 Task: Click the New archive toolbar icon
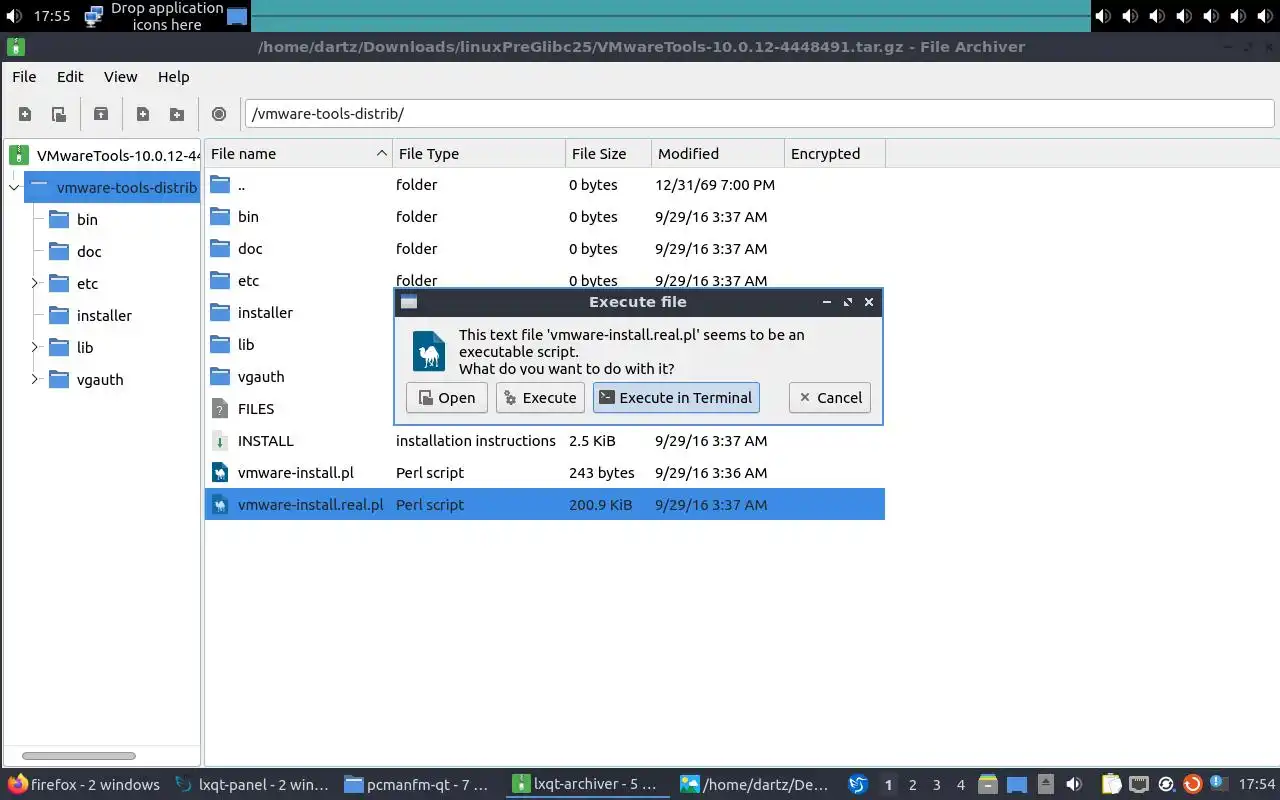pos(25,114)
